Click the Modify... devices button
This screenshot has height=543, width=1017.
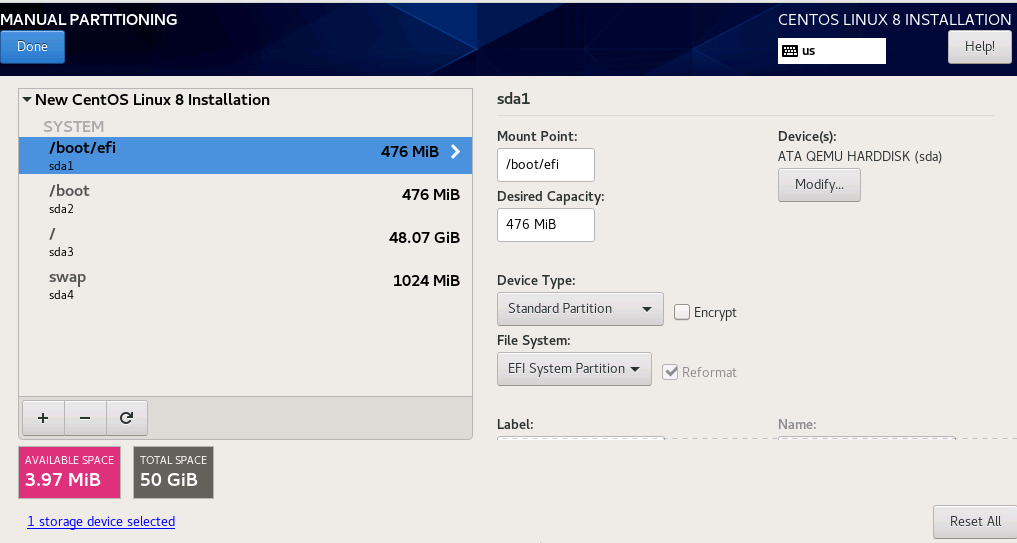[819, 185]
